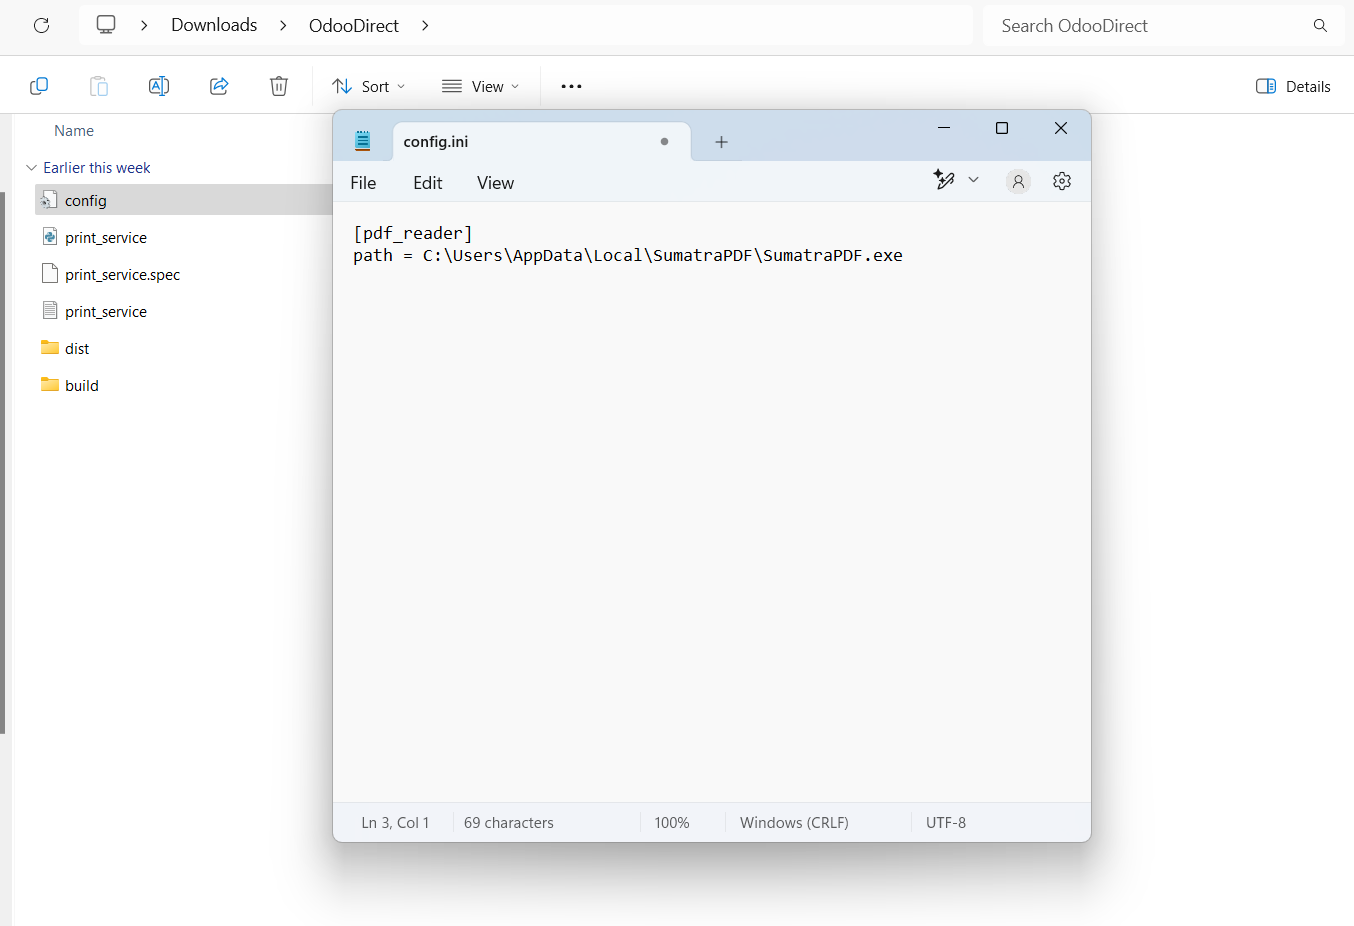Toggle the Details pane
The image size is (1354, 926).
1293,87
